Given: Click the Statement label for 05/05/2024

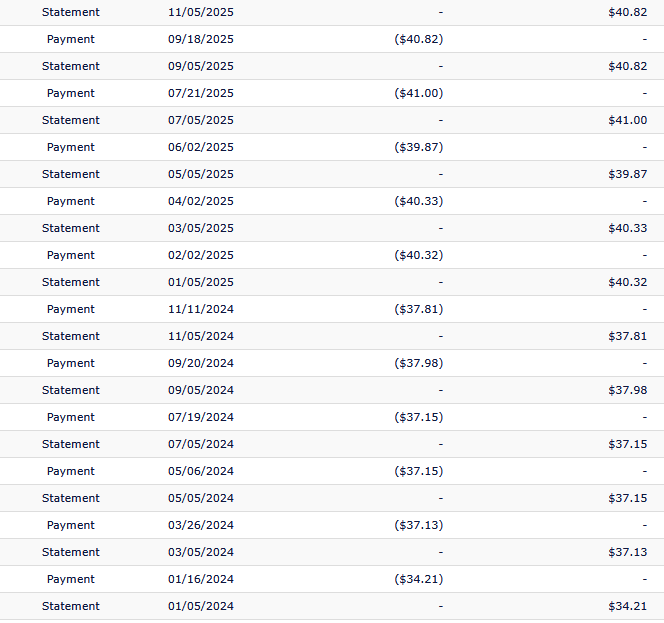Looking at the screenshot, I should [x=71, y=498].
